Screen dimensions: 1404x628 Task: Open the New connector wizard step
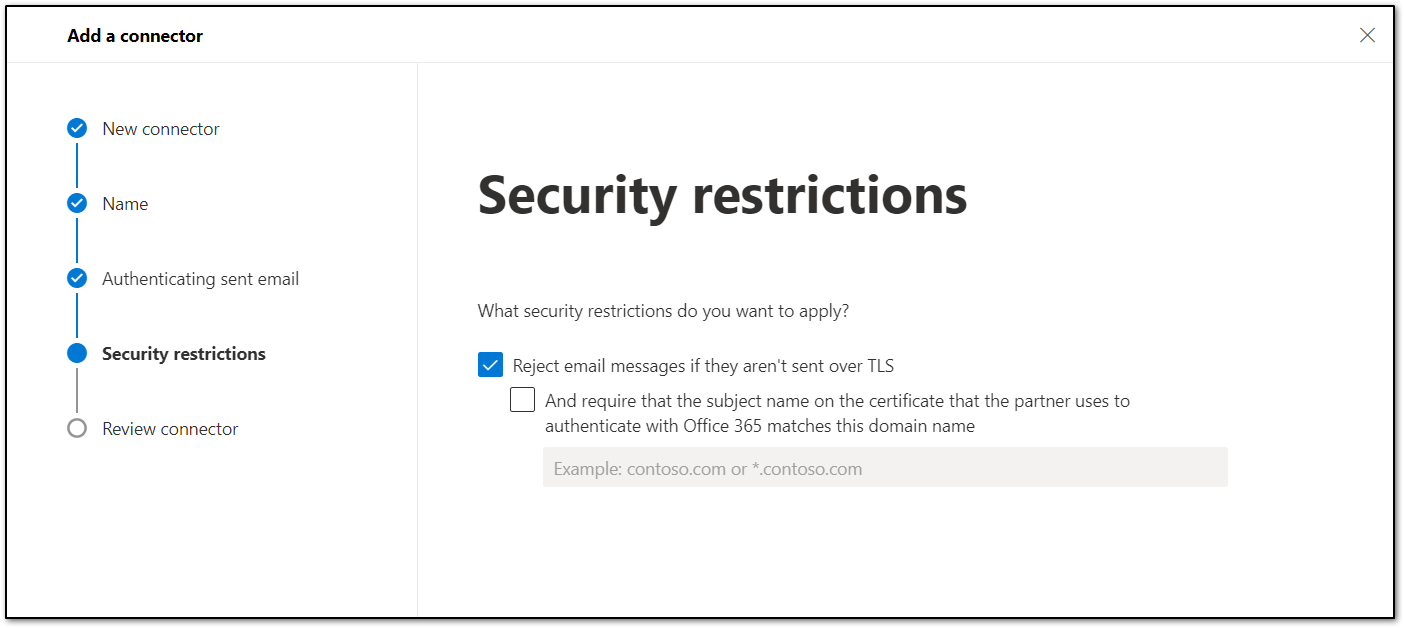coord(160,128)
